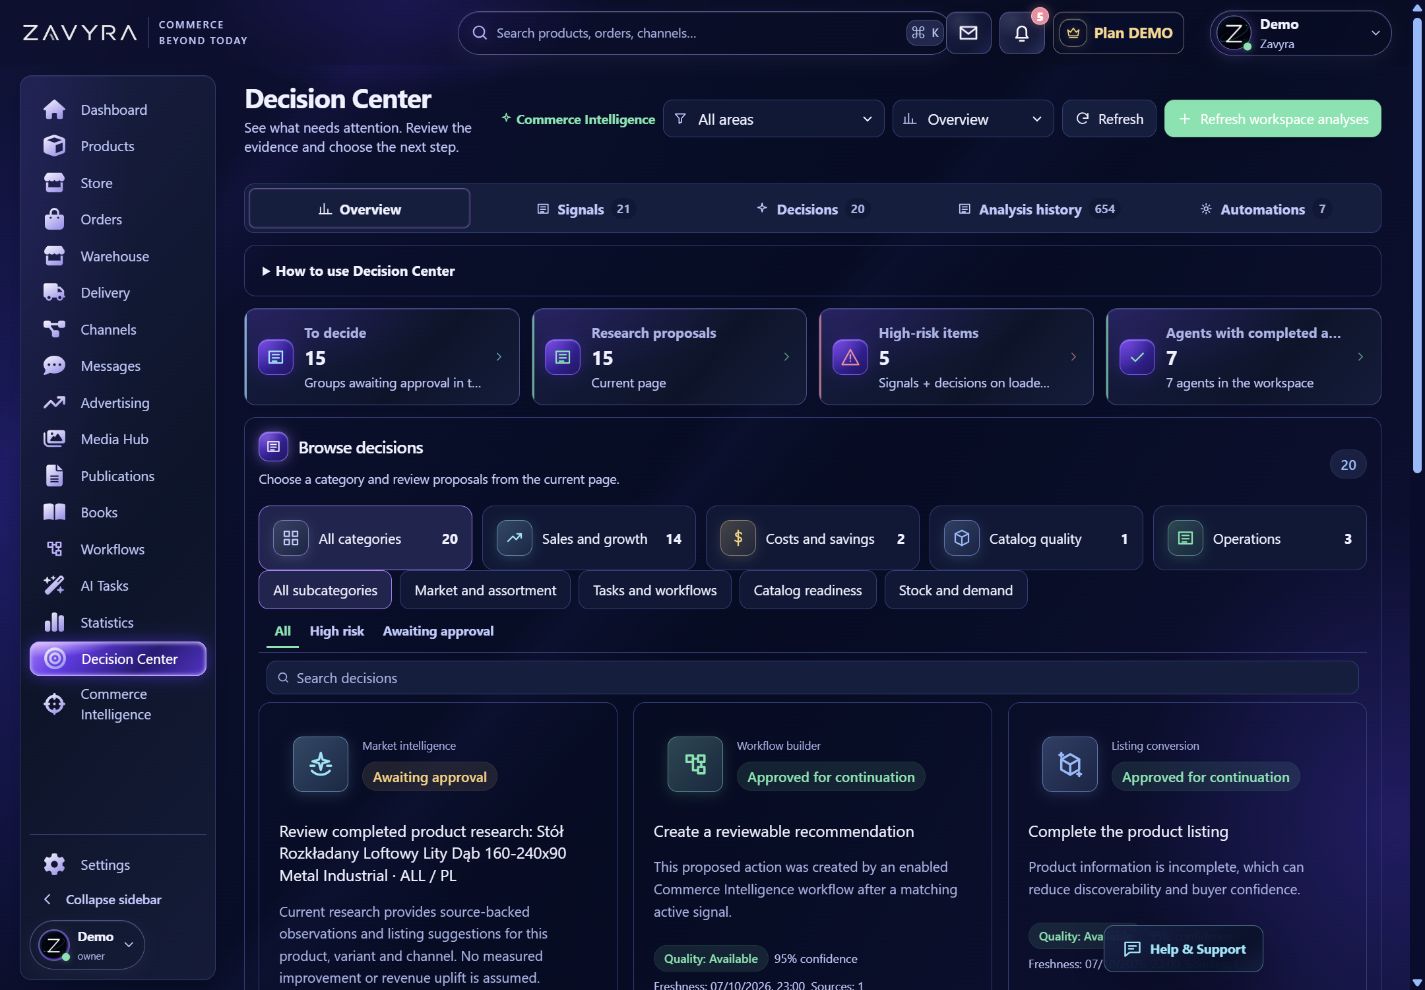Open the Channels icon in sidebar
Image resolution: width=1425 pixels, height=990 pixels.
[x=54, y=329]
